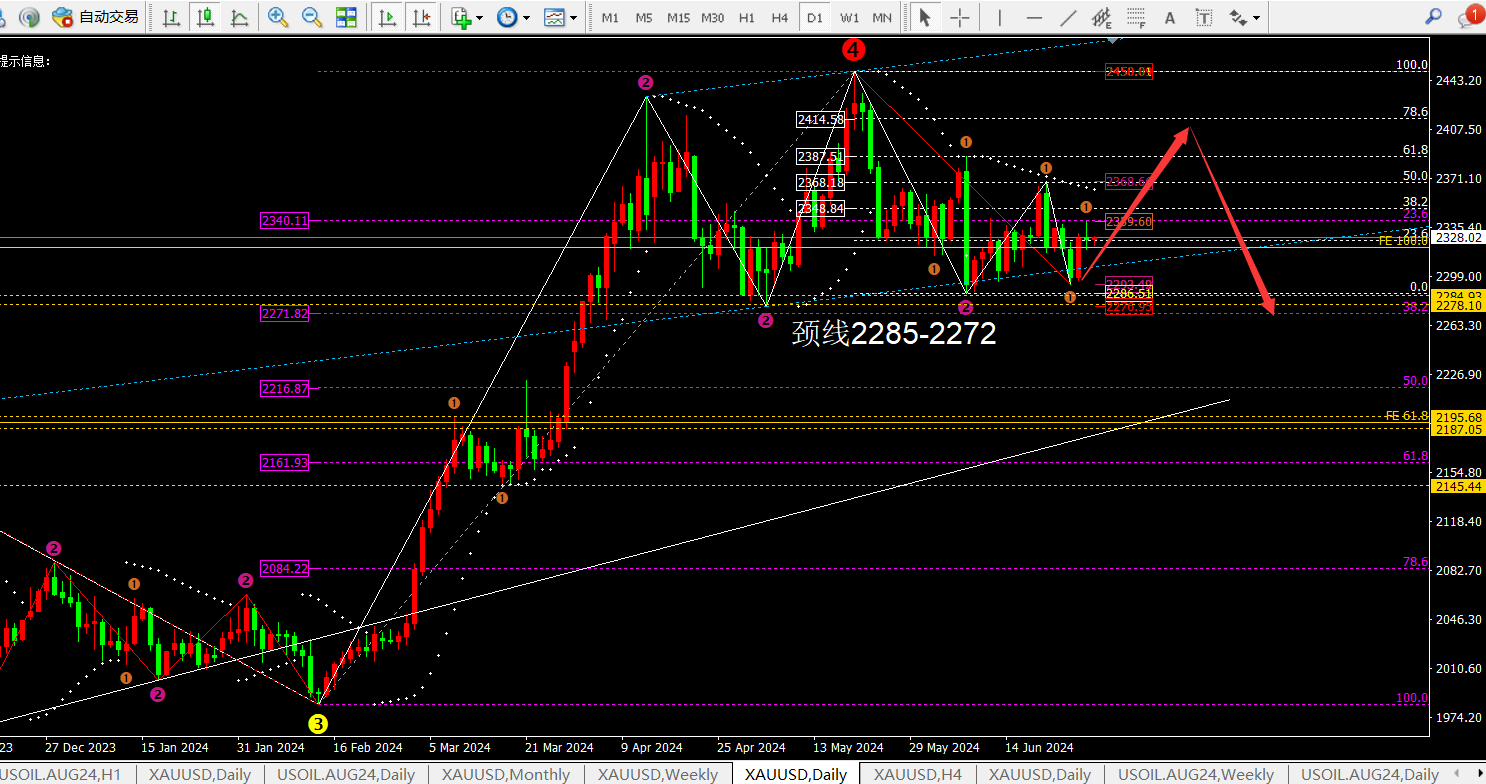
Task: Select the M30 timeframe
Action: [x=713, y=17]
